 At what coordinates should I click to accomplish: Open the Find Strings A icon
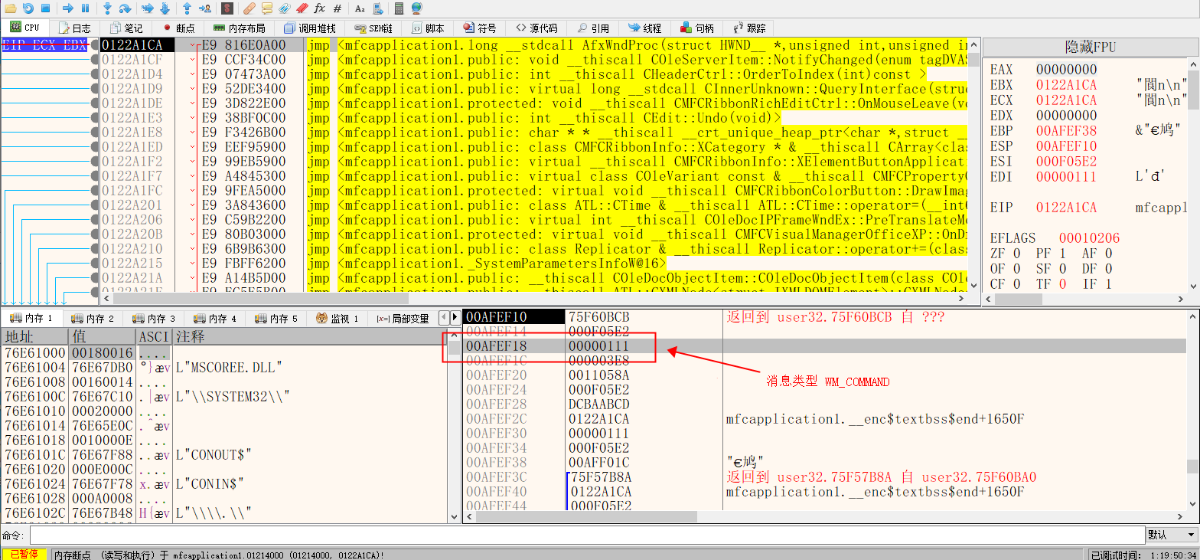click(x=360, y=8)
